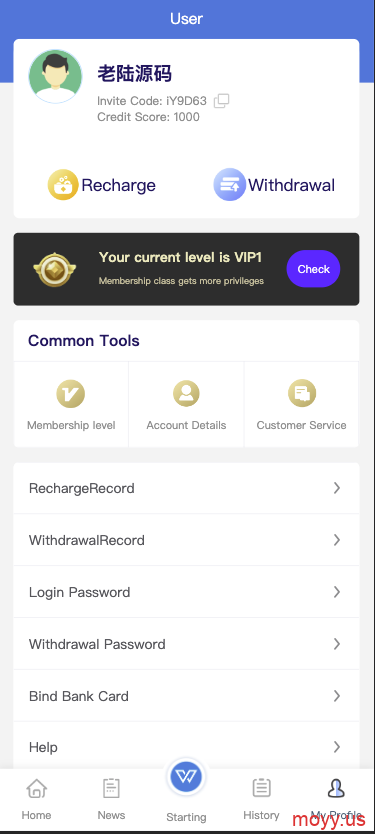
Task: Check VIP level privileges
Action: 313,269
